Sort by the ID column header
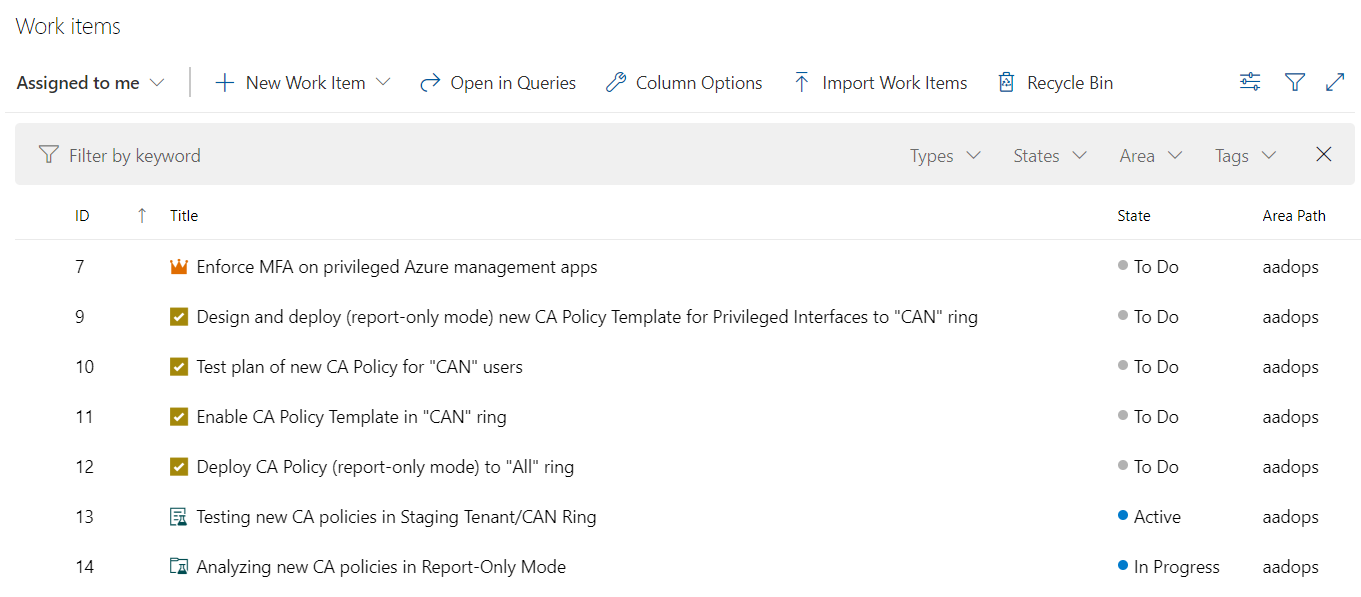Image resolution: width=1361 pixels, height=597 pixels. click(82, 216)
